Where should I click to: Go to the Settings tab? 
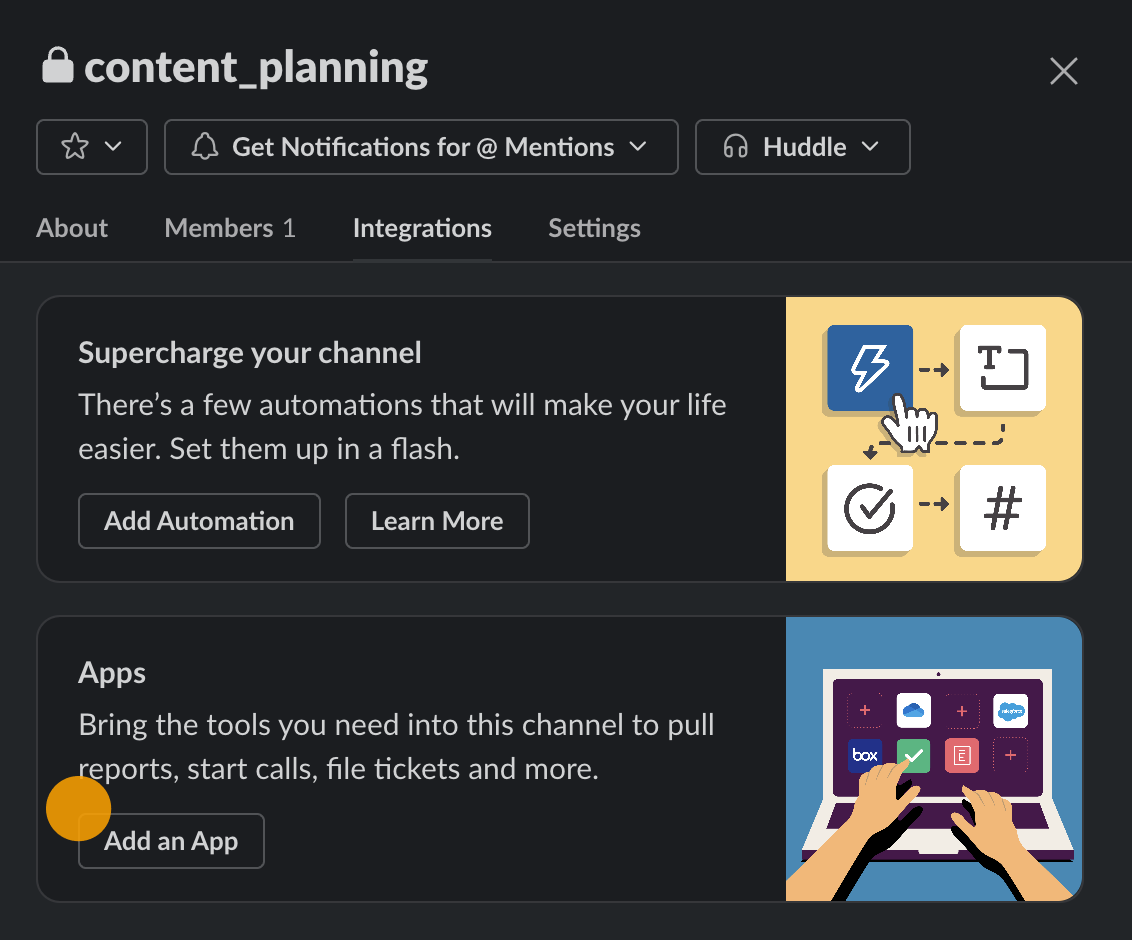tap(594, 228)
